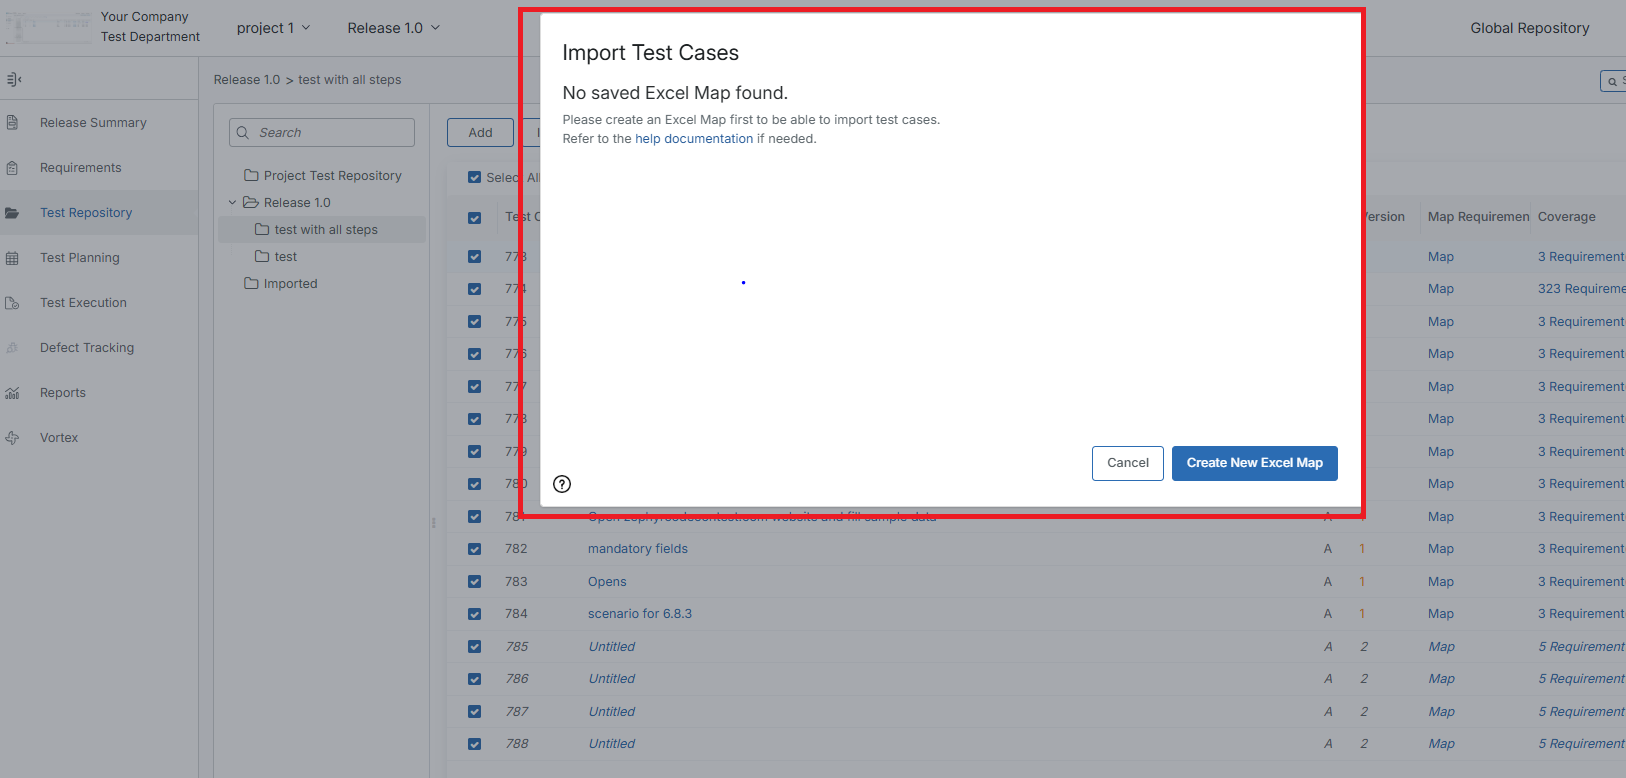Click the Test Execution sidebar icon
Screen dimensions: 1626x778
[x=12, y=303]
